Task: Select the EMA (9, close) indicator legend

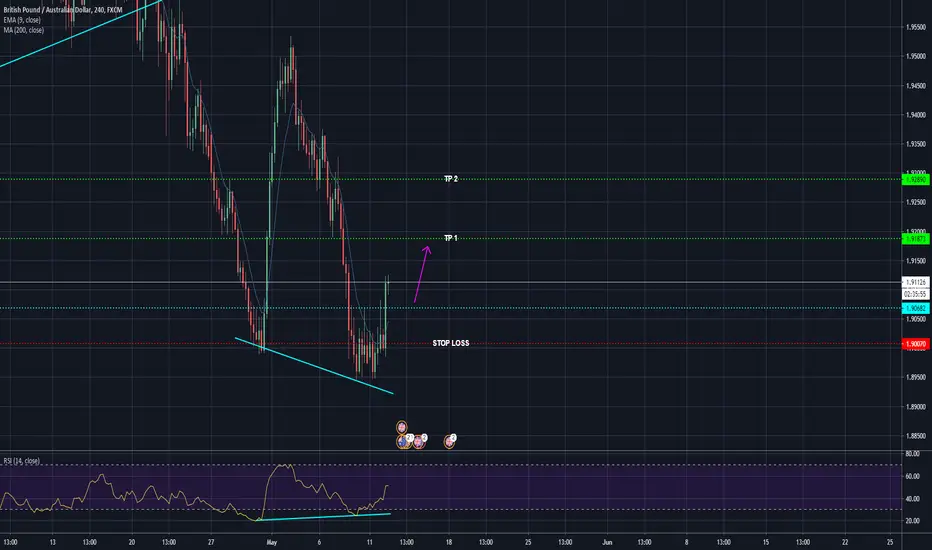Action: tap(22, 20)
